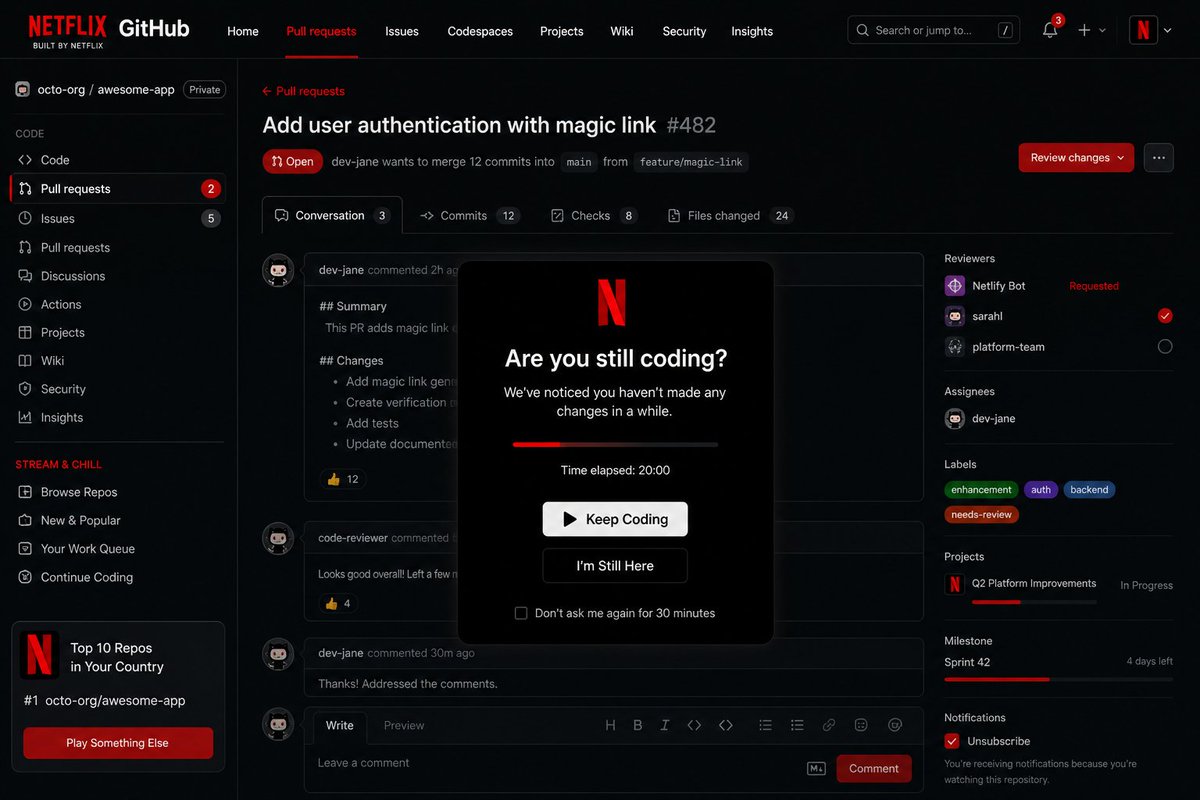Viewport: 1200px width, 800px height.
Task: Uncheck the Unsubscribe notifications checkbox
Action: coord(952,741)
